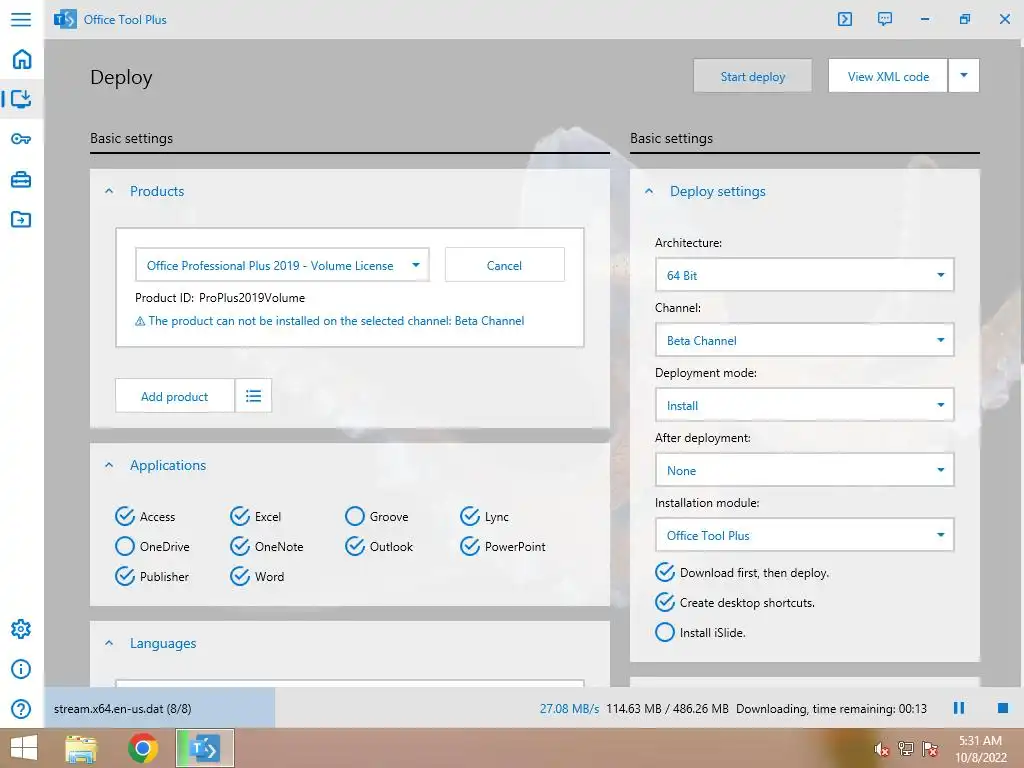Enable the Groove application
The width and height of the screenshot is (1024, 768).
point(355,517)
